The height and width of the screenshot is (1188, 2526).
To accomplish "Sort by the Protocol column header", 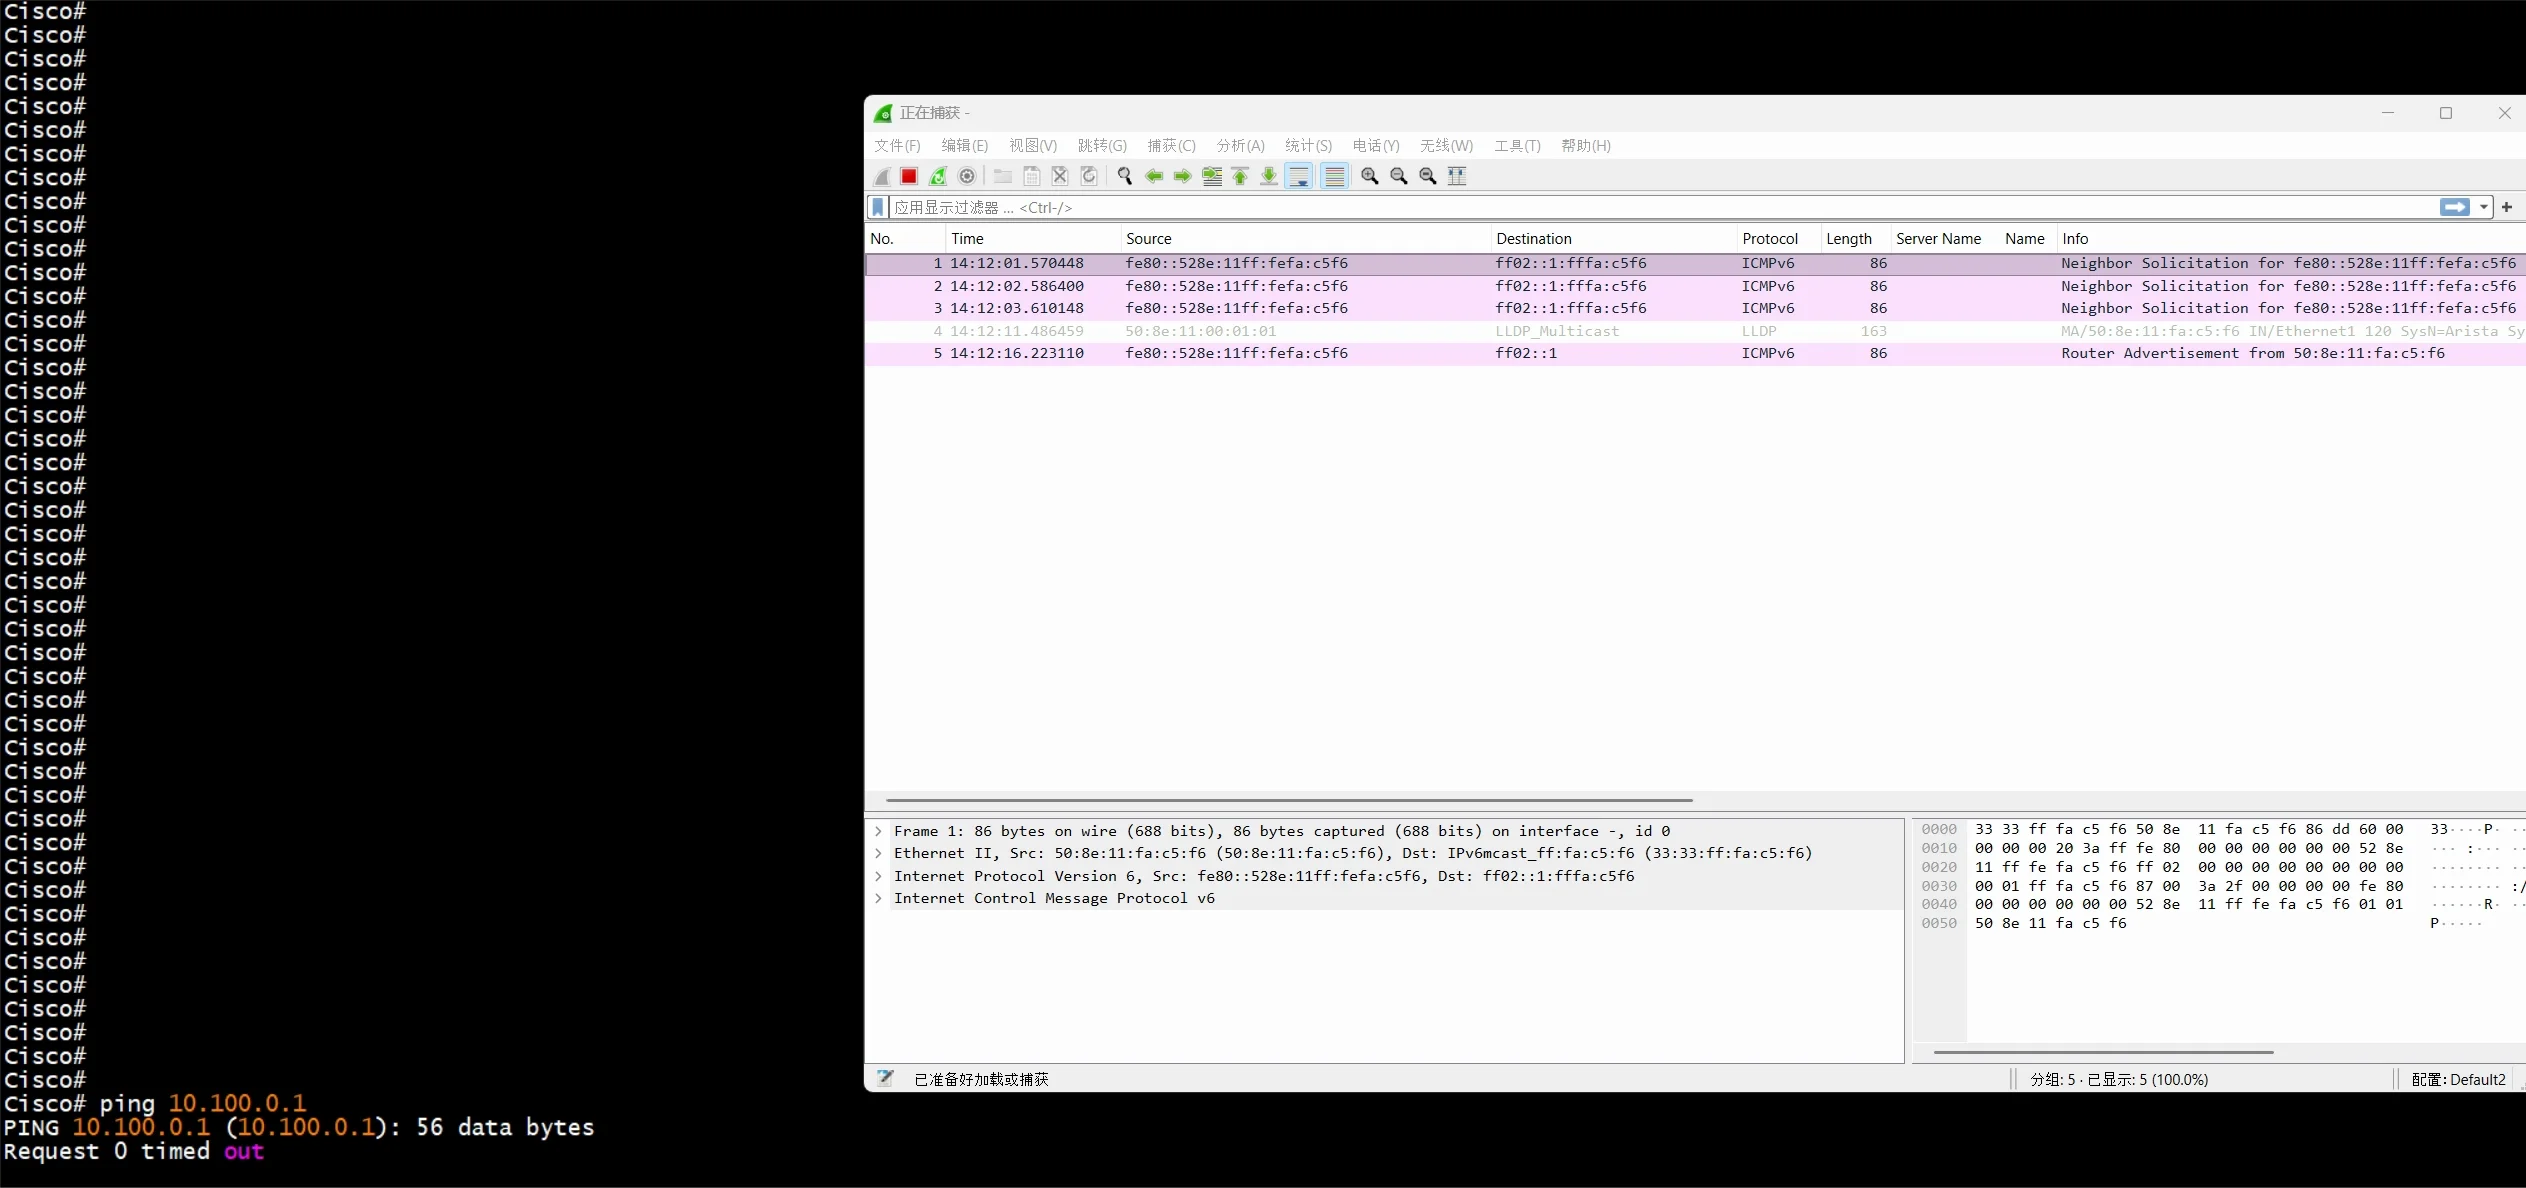I will pos(1778,239).
